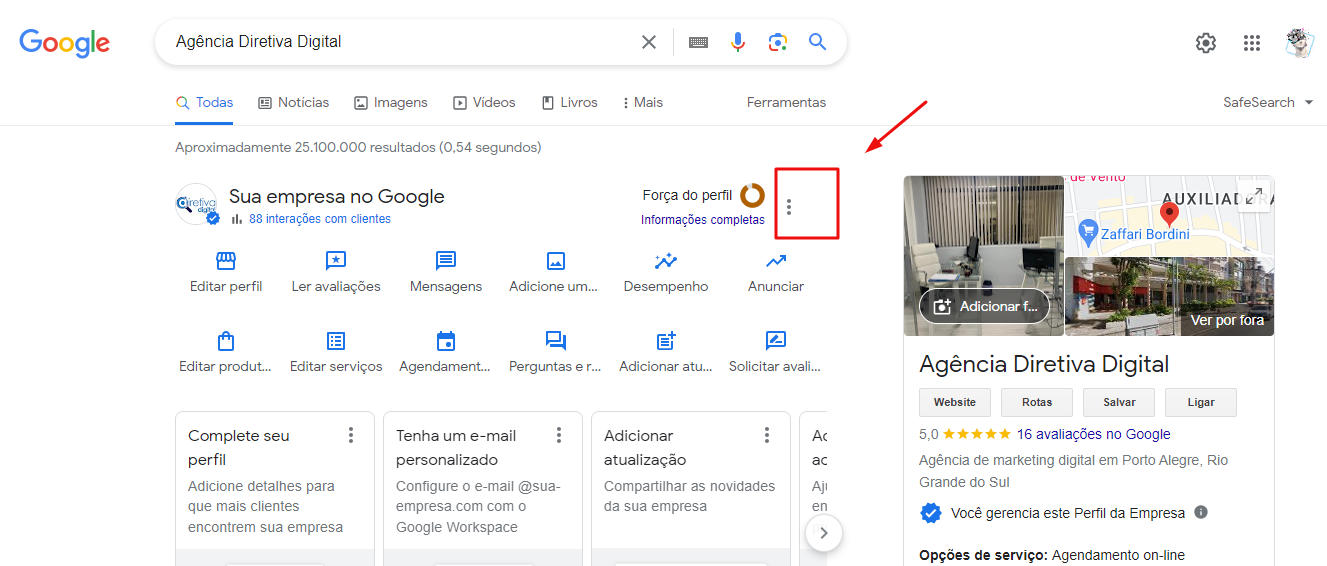Clear the search box text
Viewport: 1327px width, 566px height.
pos(649,42)
